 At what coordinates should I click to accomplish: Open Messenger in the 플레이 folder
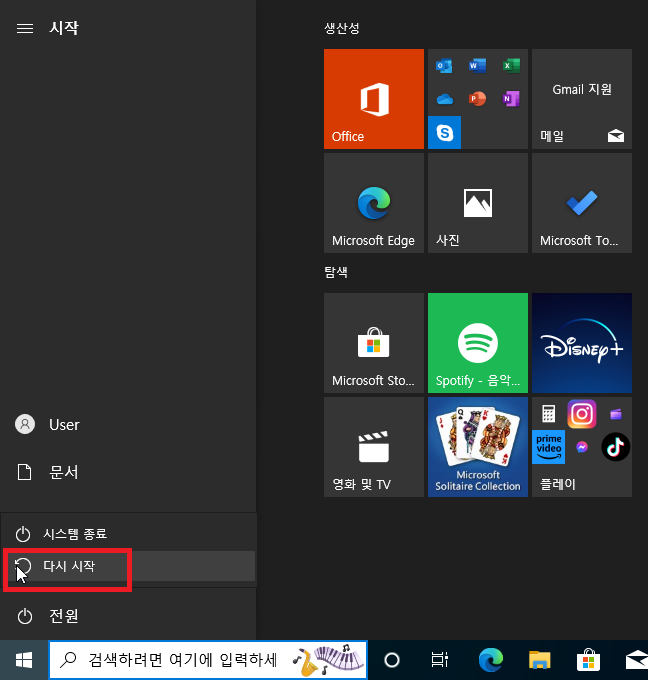(582, 447)
